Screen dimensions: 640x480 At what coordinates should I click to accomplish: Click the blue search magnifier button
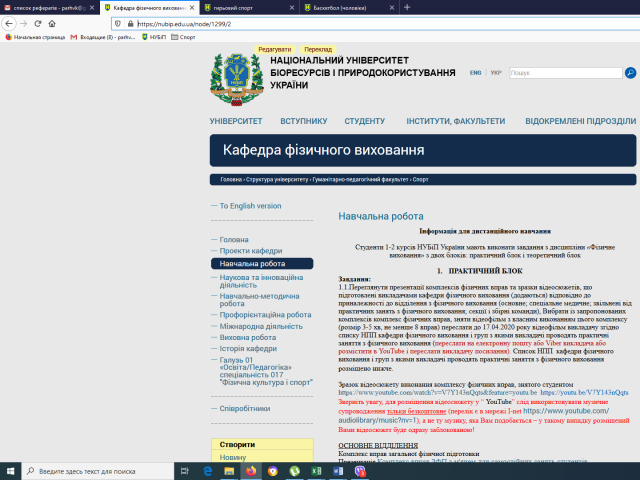(630, 73)
